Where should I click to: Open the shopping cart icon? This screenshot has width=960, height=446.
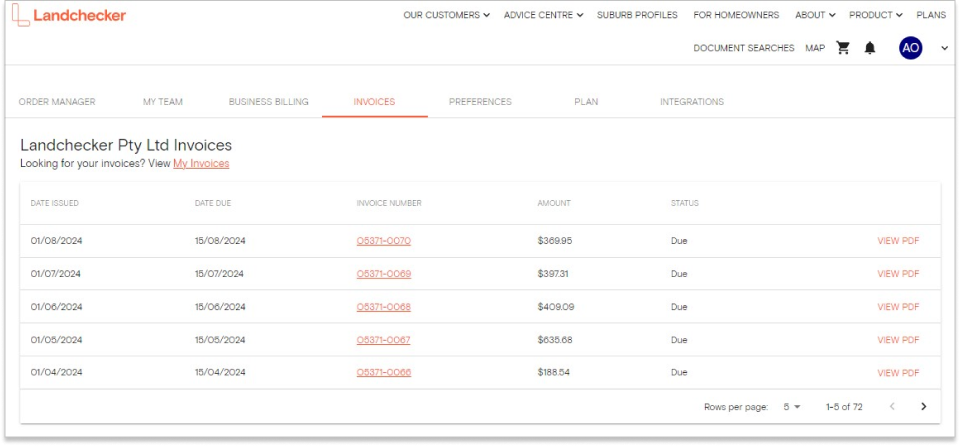click(843, 48)
